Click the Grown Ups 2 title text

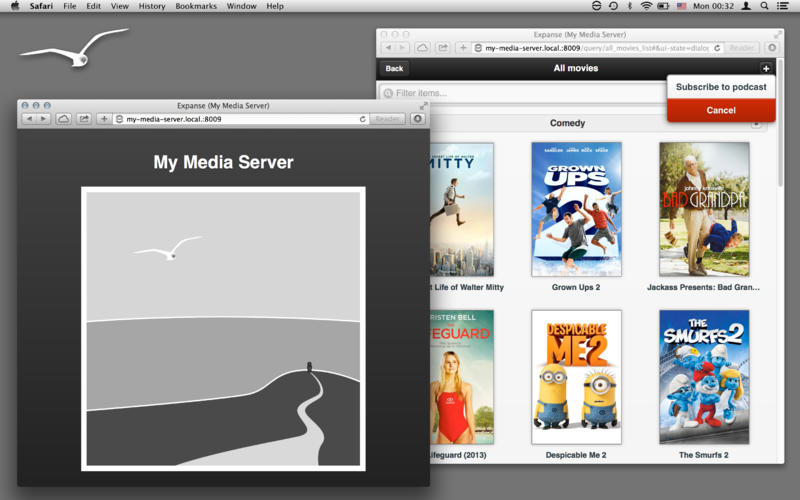tap(576, 287)
